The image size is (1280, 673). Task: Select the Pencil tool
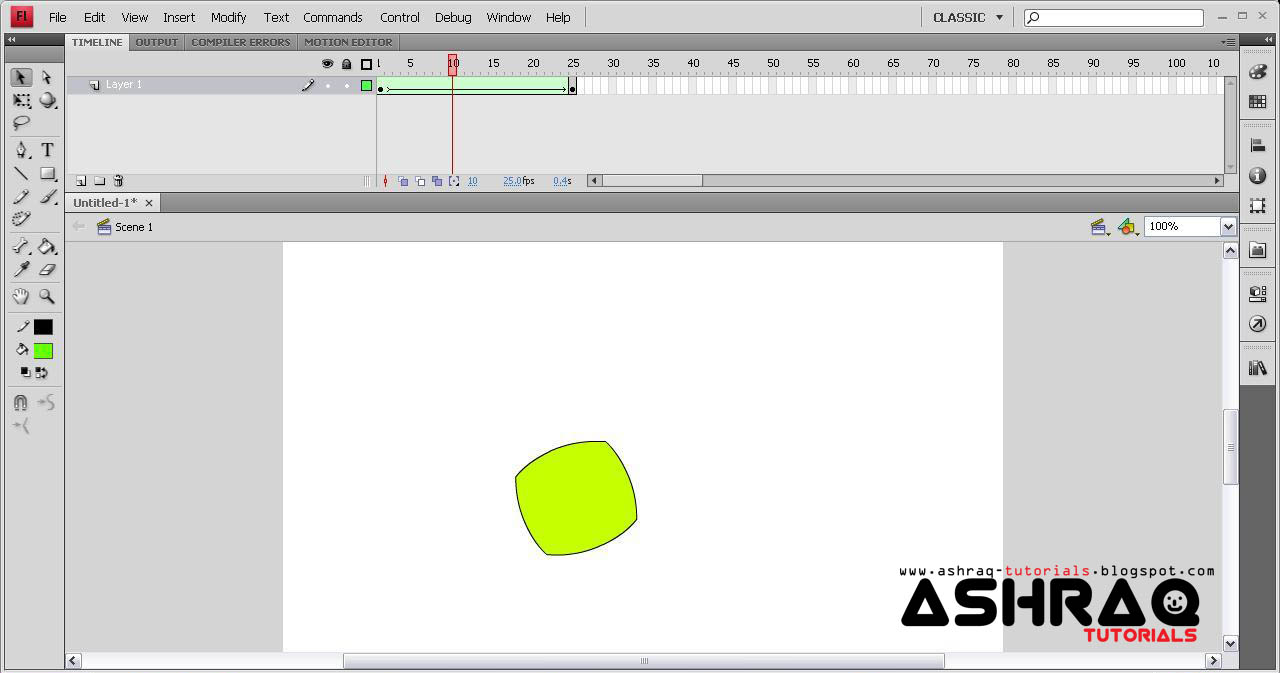21,196
